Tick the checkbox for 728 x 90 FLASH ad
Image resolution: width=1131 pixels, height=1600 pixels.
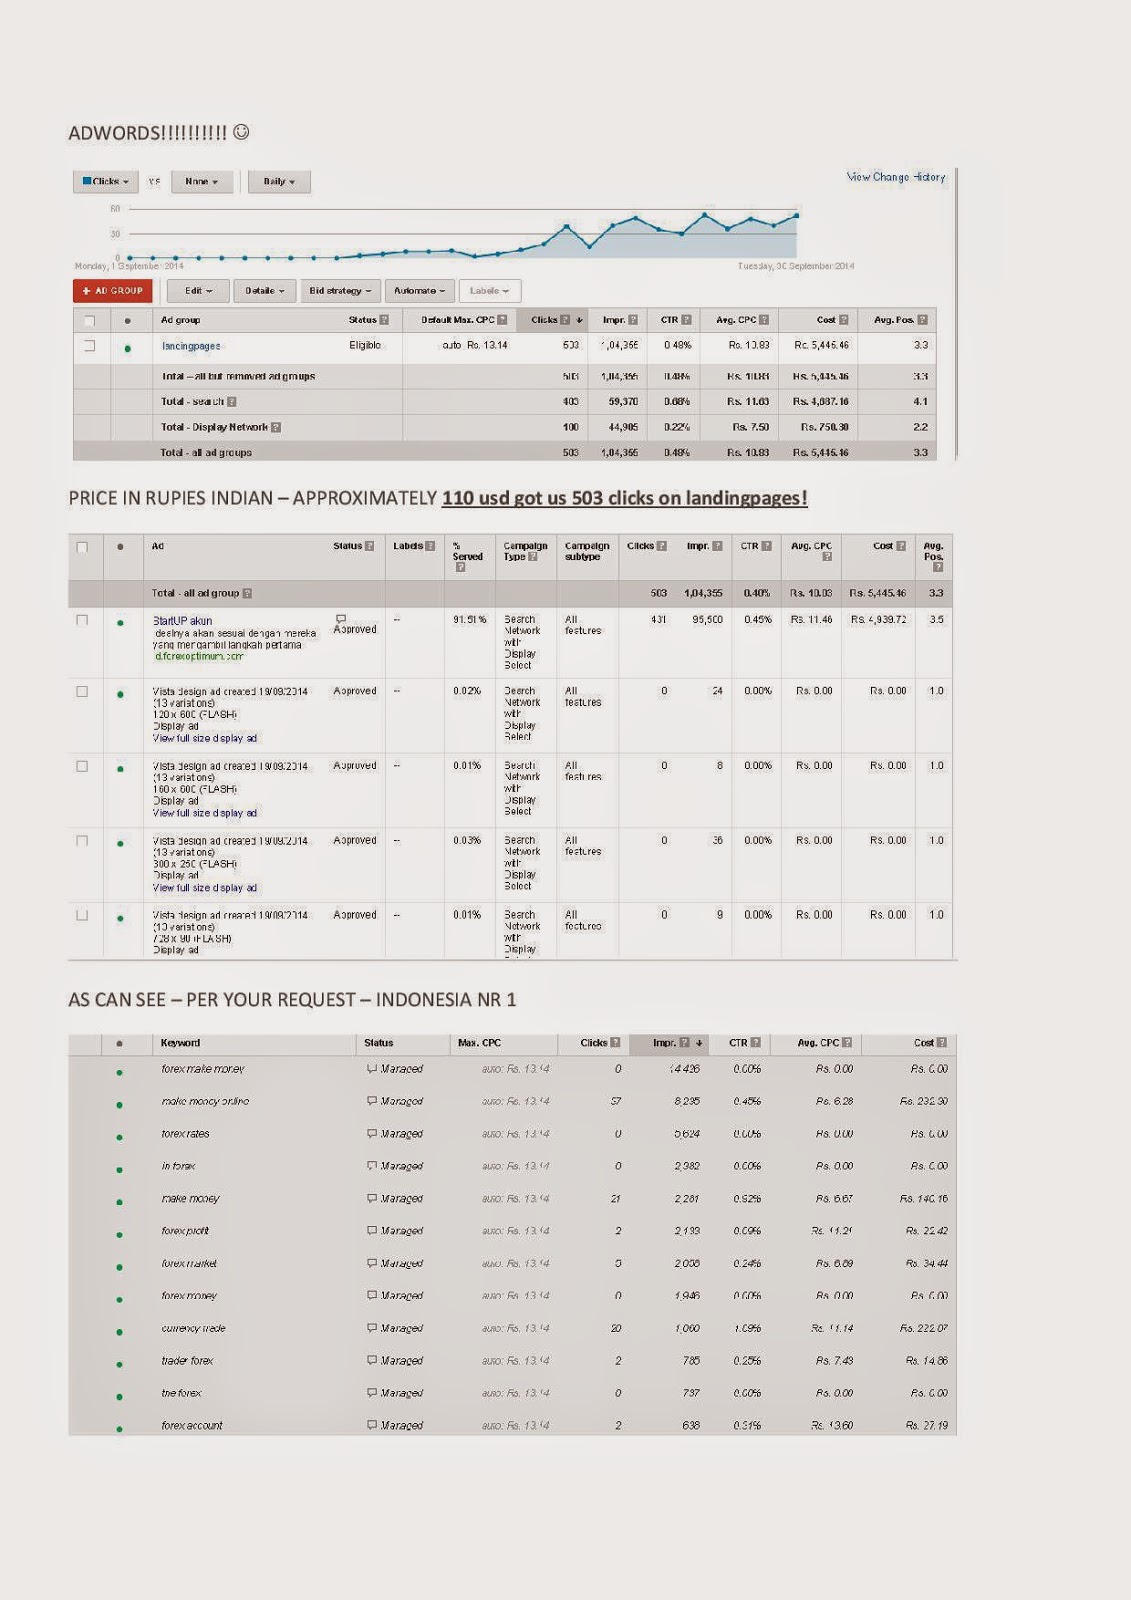(x=82, y=915)
